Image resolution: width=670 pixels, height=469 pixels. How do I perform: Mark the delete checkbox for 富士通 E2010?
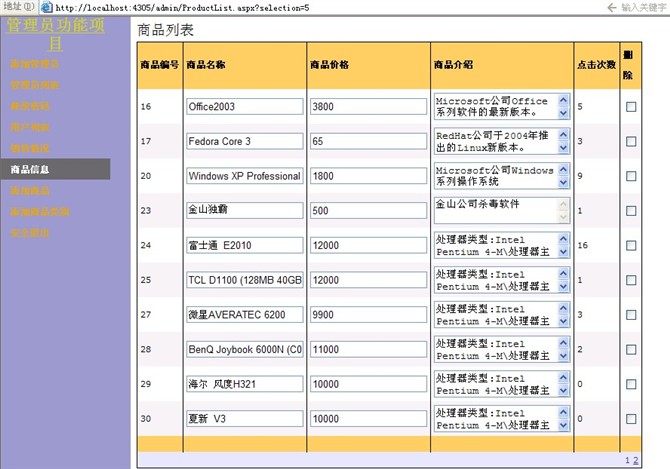click(x=631, y=245)
